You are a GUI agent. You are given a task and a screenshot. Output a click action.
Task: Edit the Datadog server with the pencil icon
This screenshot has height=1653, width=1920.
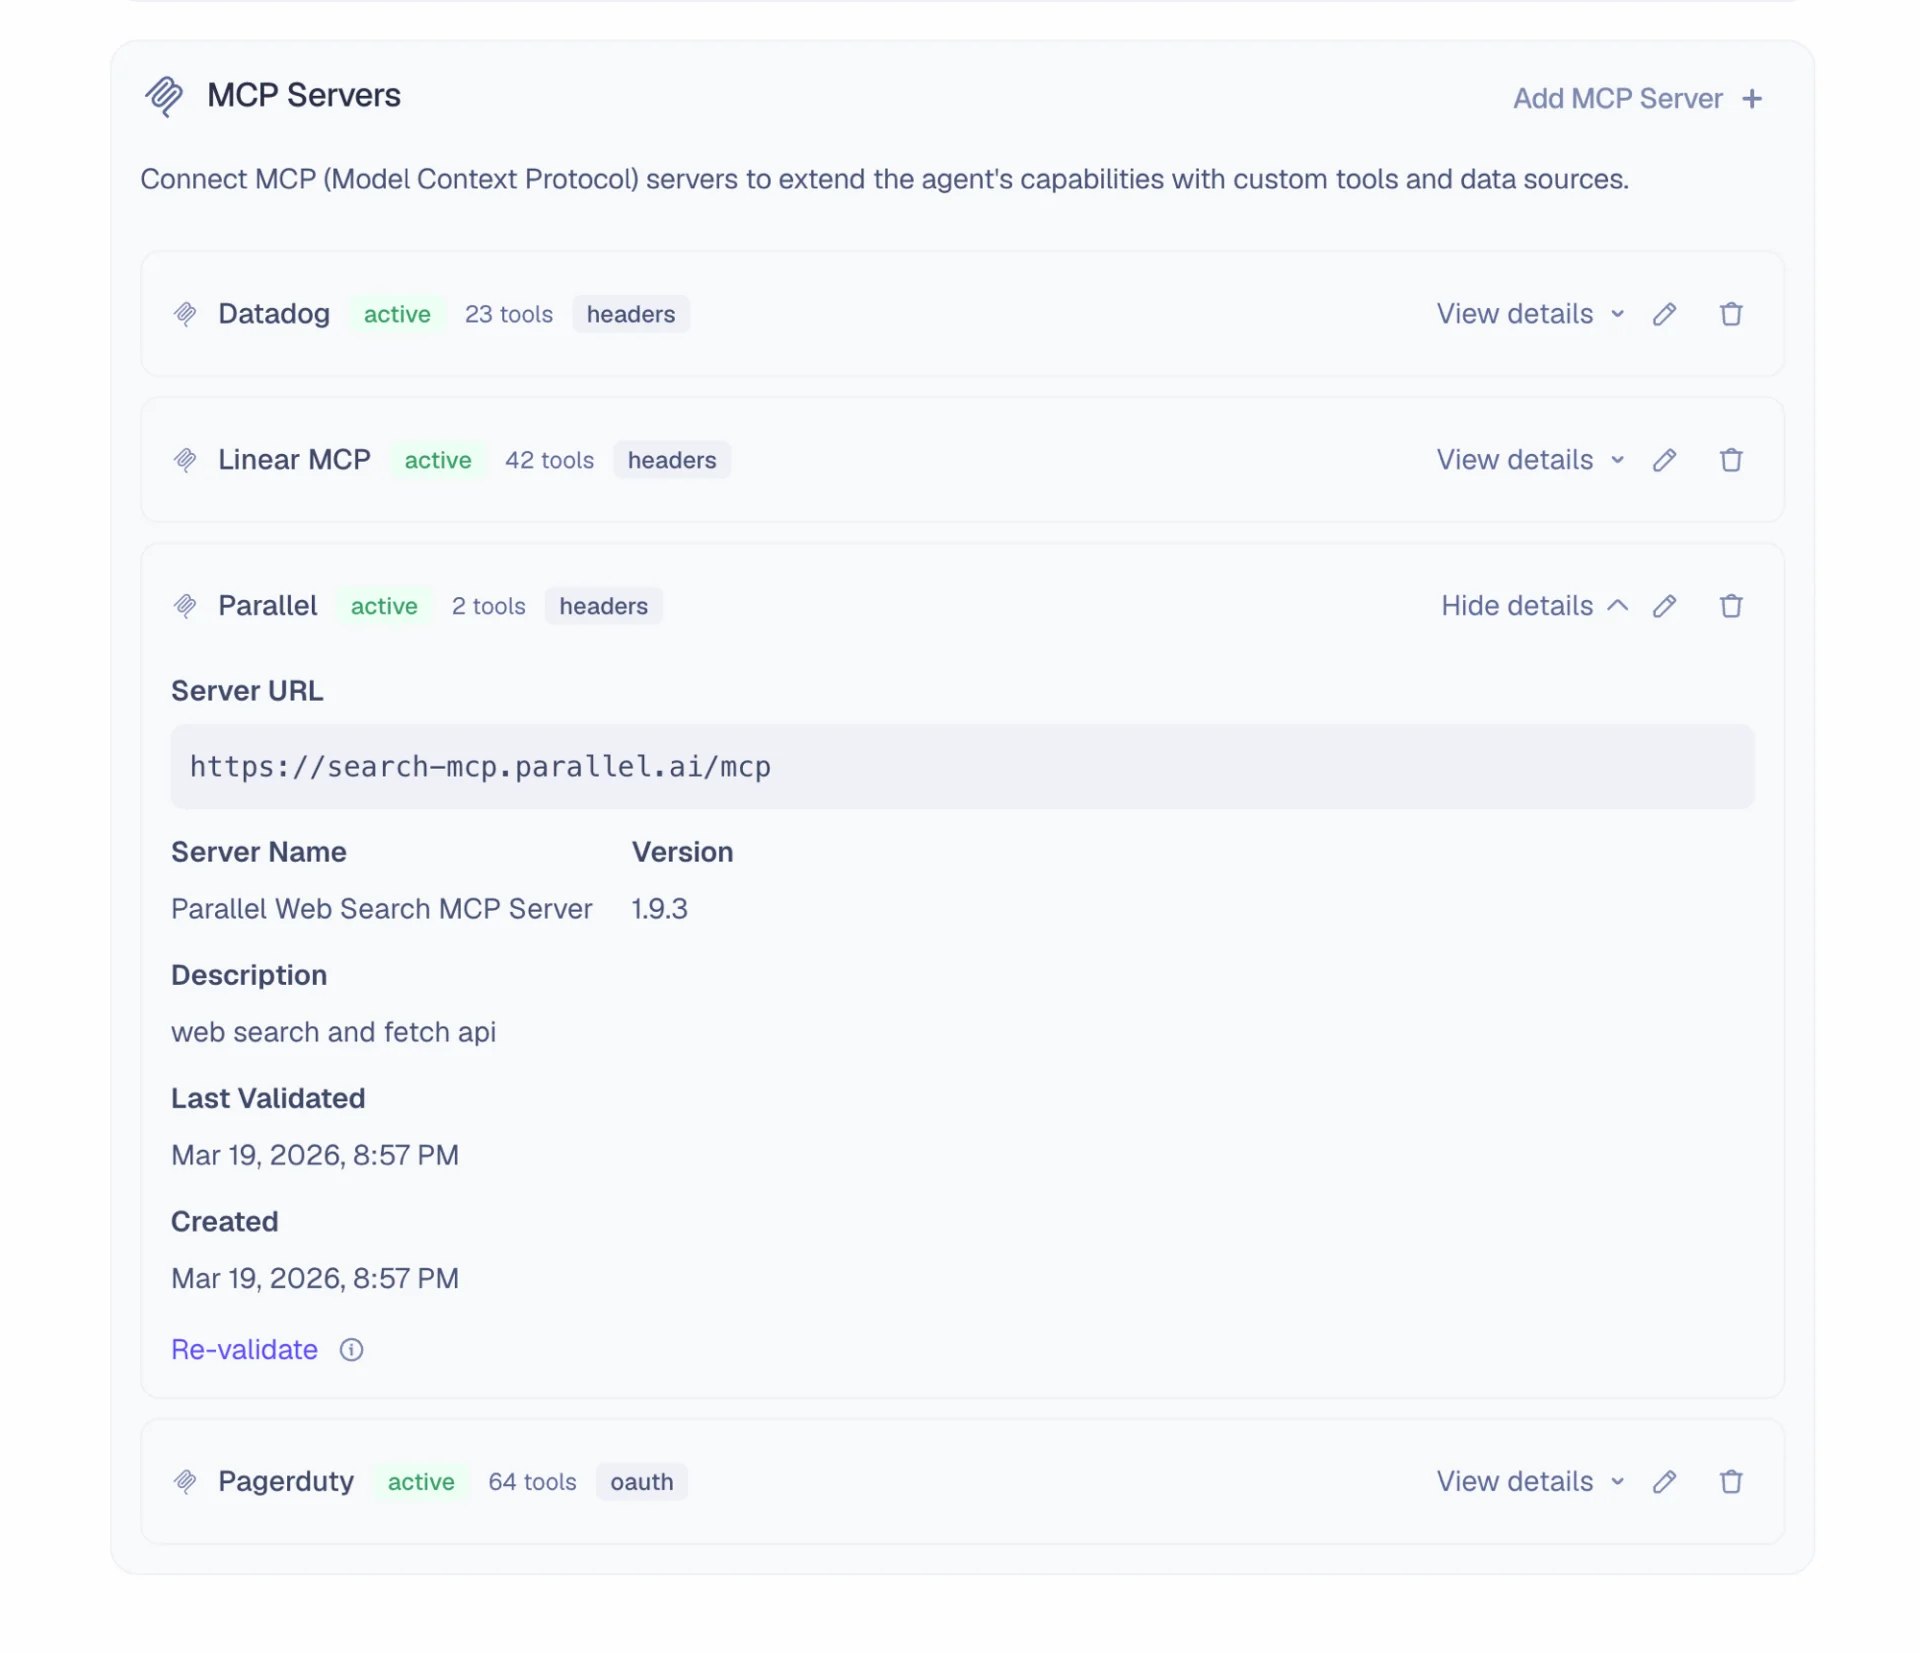(x=1664, y=313)
